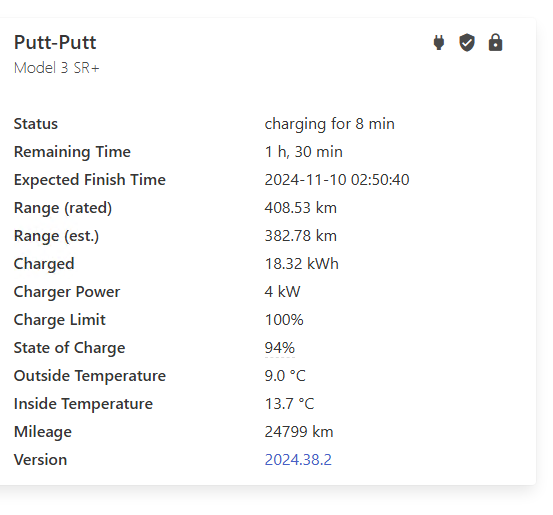
Task: Click the 18.32 kWh charged value
Action: (302, 264)
